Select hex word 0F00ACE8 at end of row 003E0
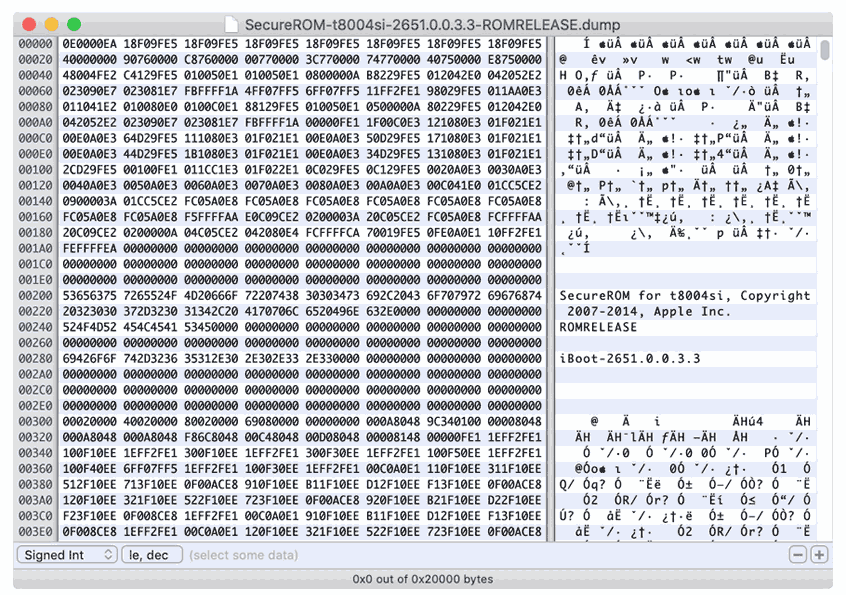The width and height of the screenshot is (846, 595). pos(515,532)
